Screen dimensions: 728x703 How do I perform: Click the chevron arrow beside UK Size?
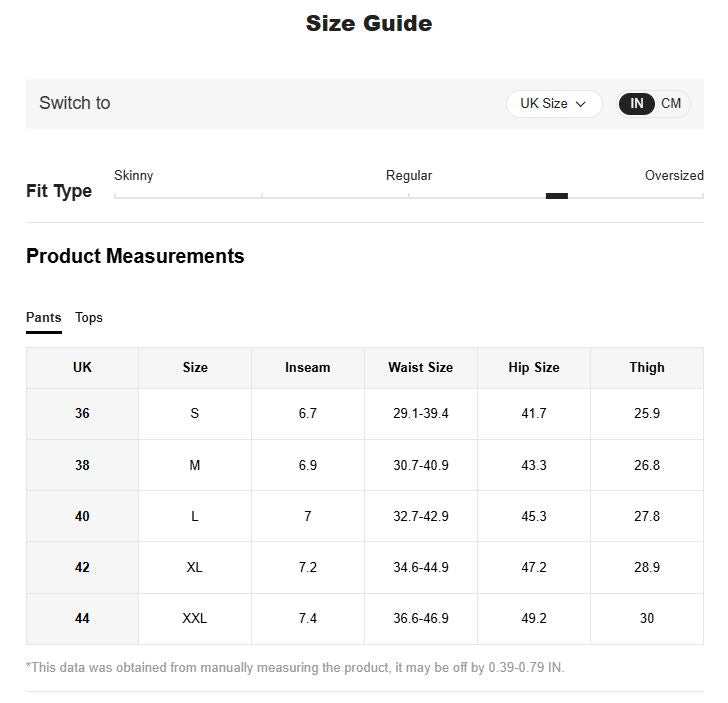point(580,104)
